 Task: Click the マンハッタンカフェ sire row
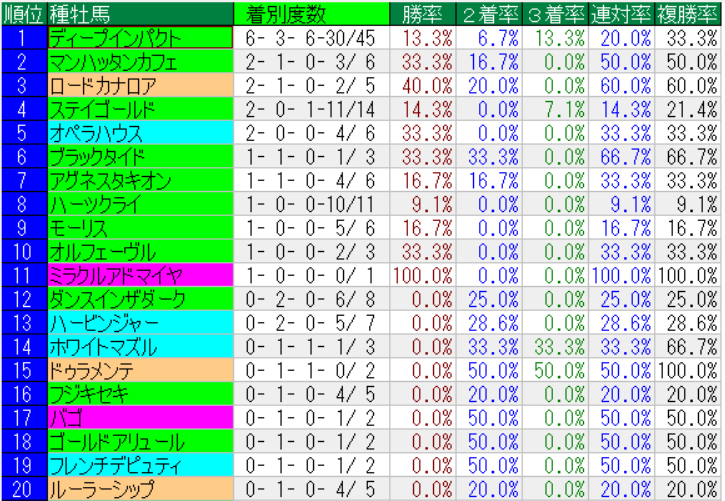140,61
